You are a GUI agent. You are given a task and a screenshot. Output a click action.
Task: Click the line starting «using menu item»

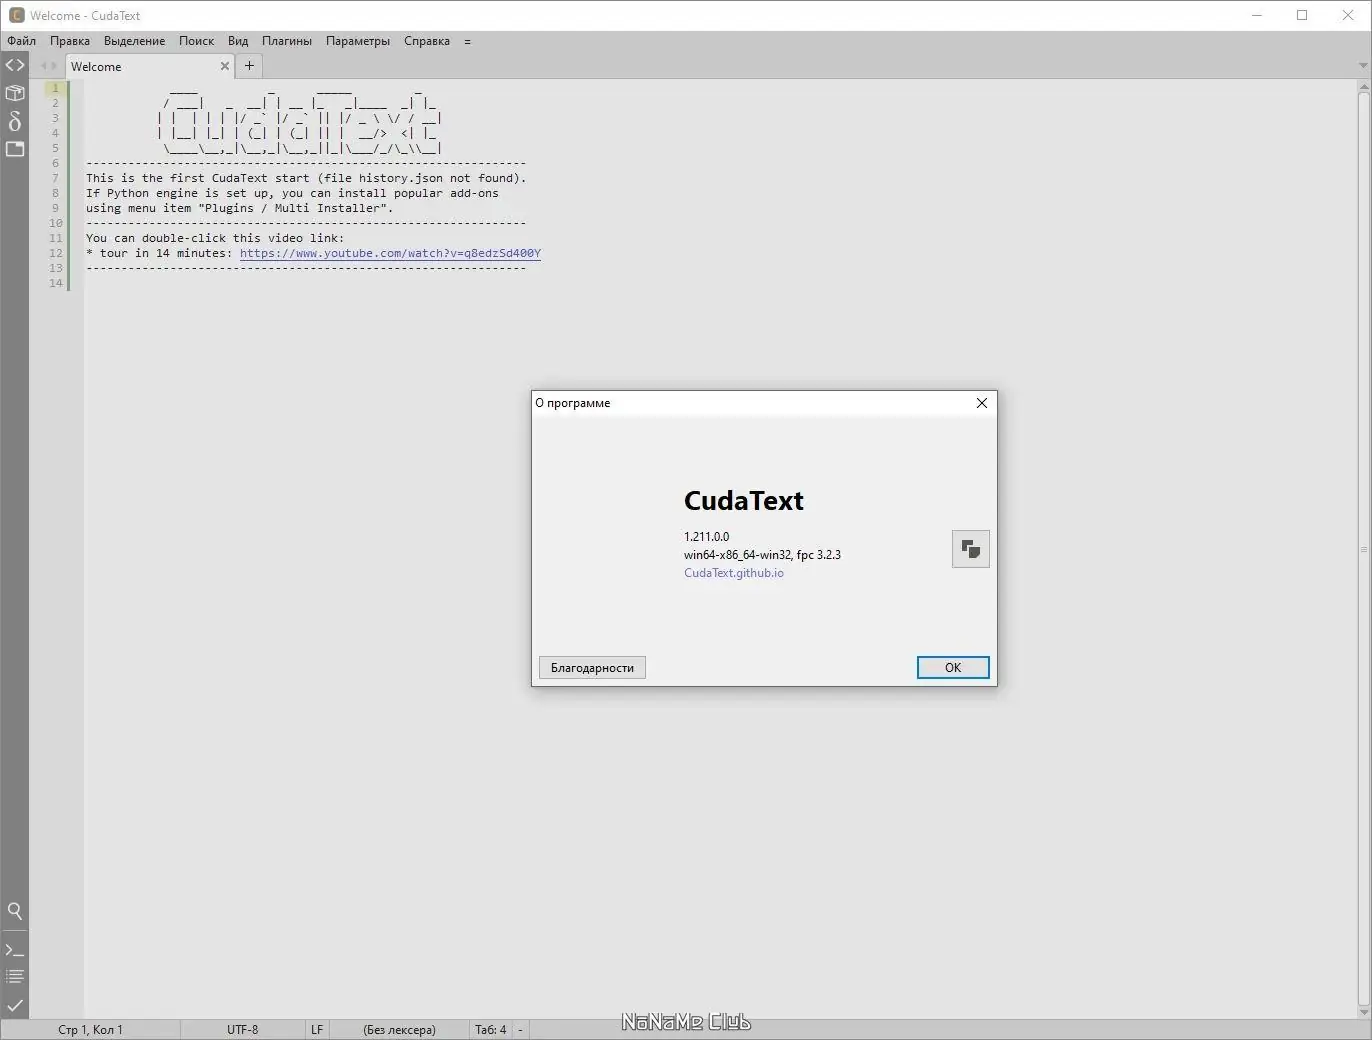pyautogui.click(x=240, y=208)
